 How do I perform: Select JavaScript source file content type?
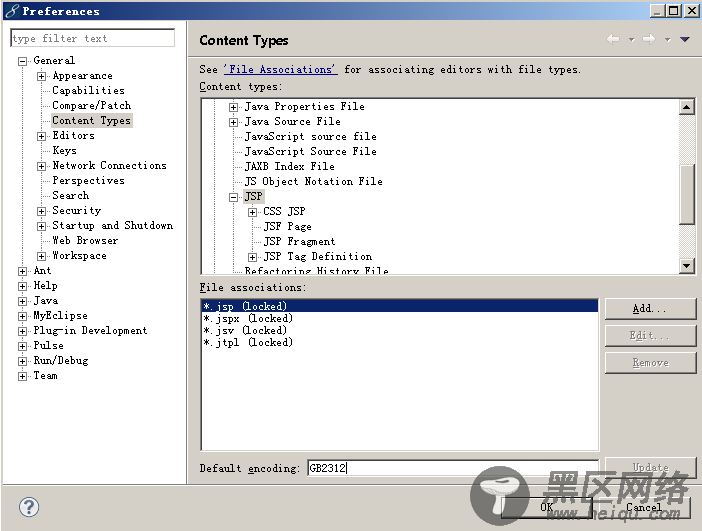pyautogui.click(x=310, y=137)
